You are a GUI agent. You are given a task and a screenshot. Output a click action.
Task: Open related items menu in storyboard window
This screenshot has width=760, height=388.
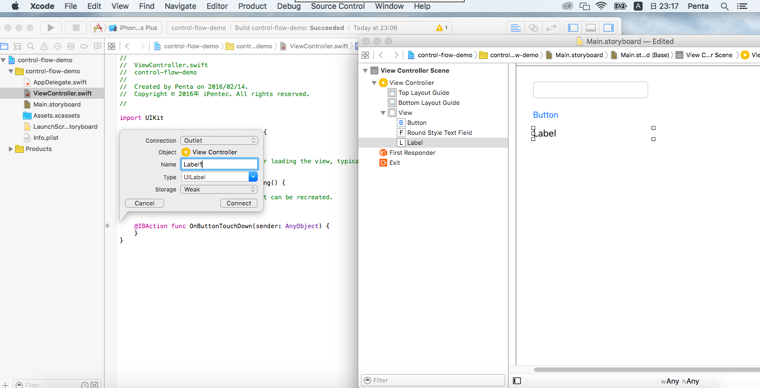[365, 55]
